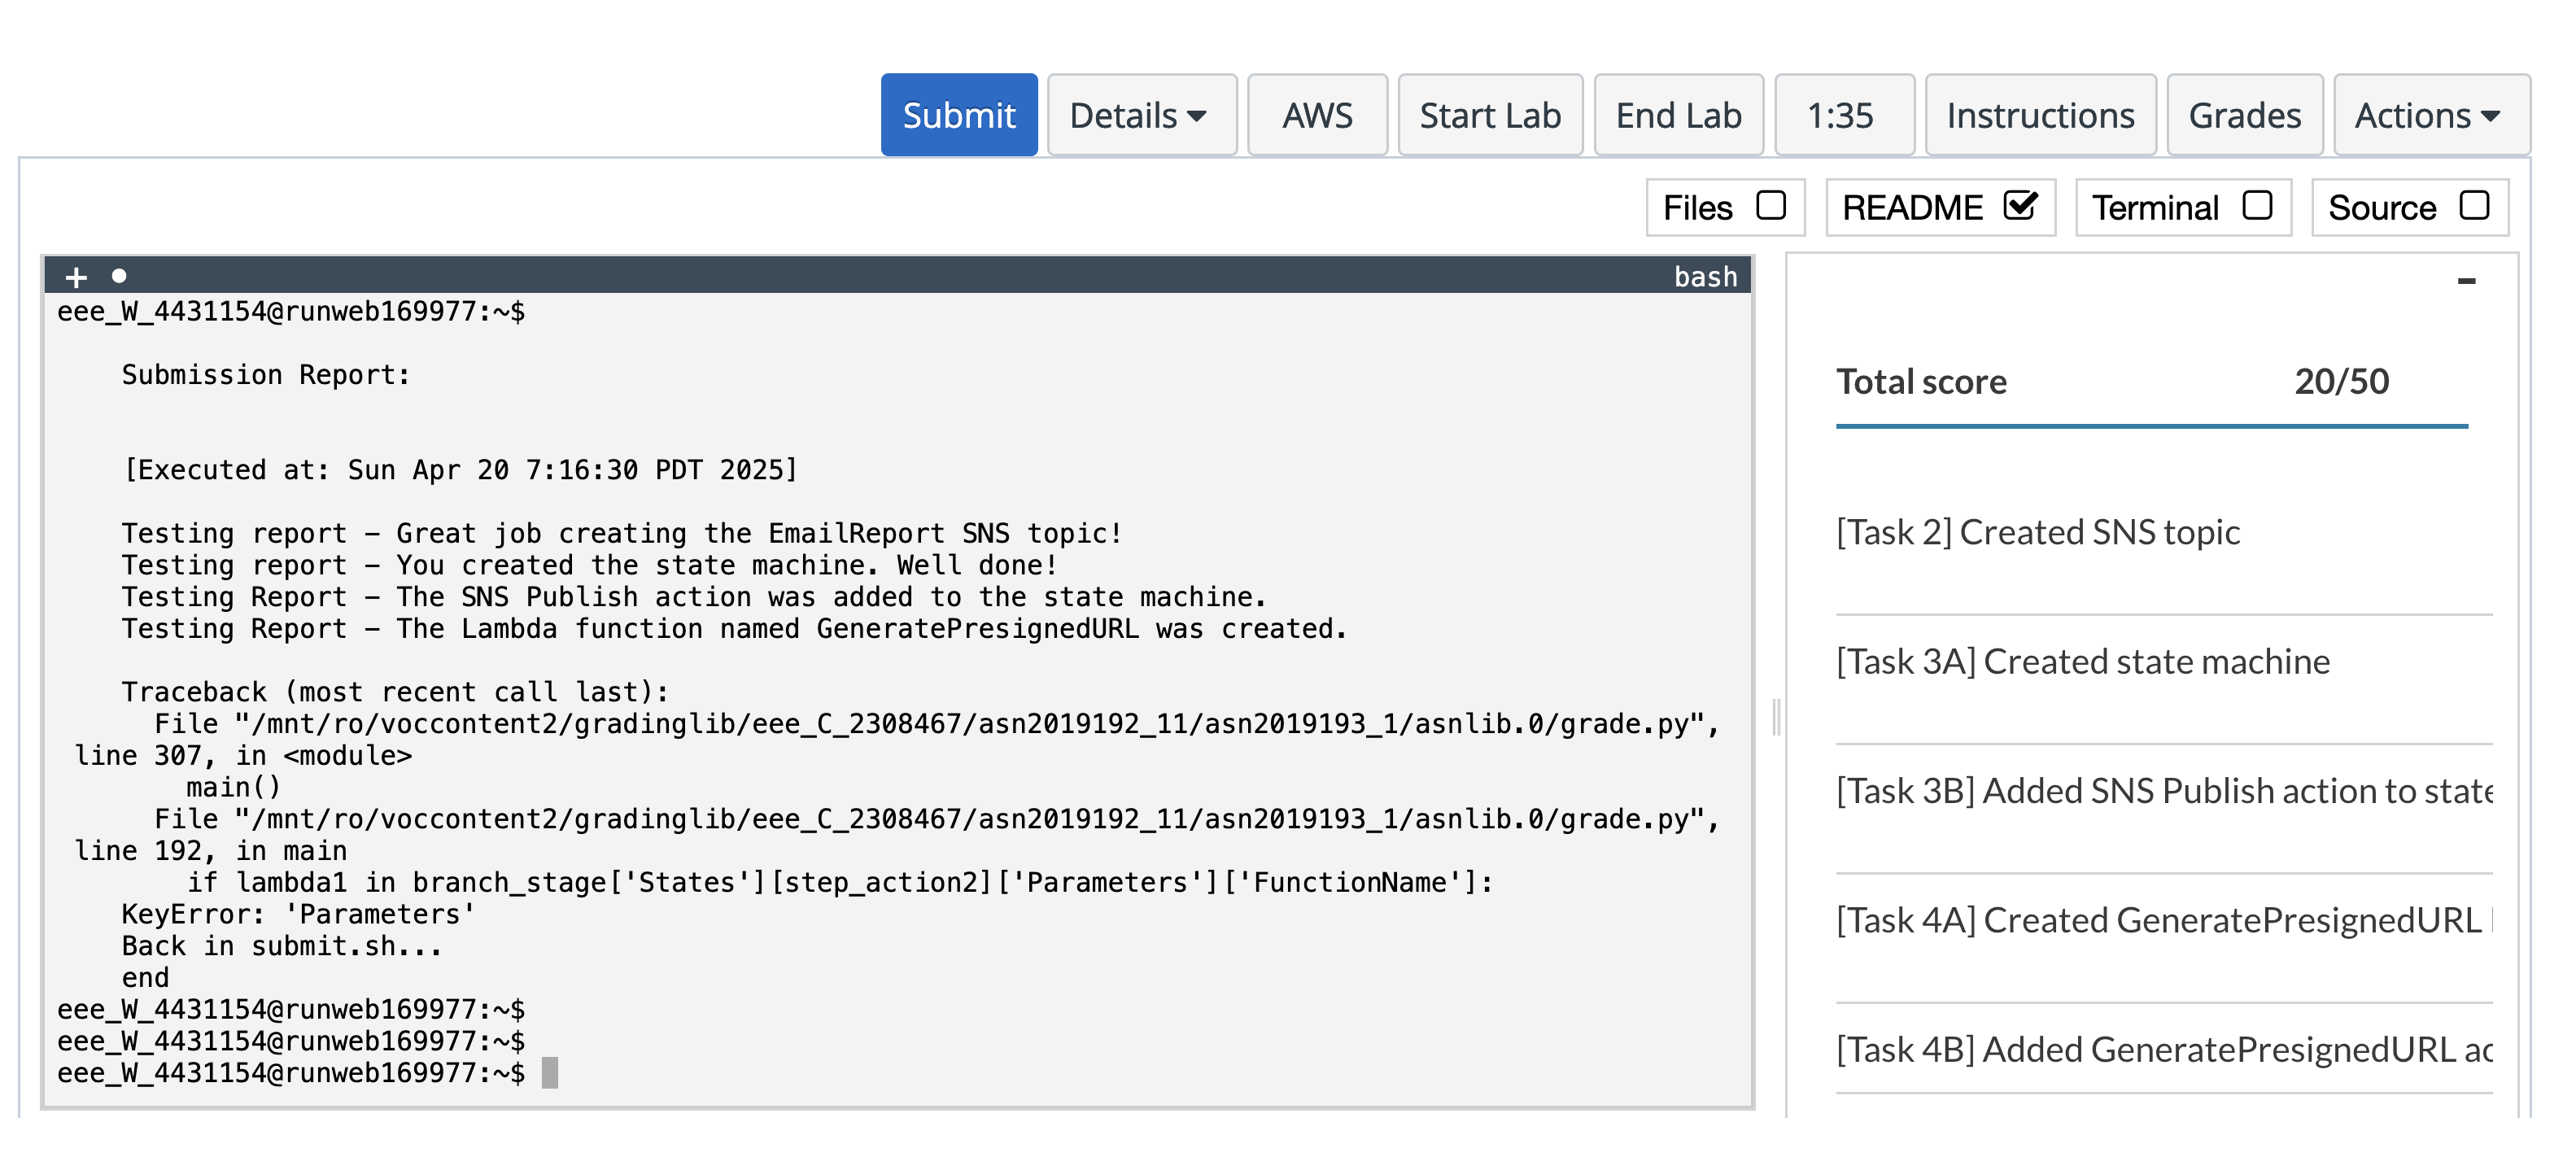Click the blue Submit button

pyautogui.click(x=958, y=115)
